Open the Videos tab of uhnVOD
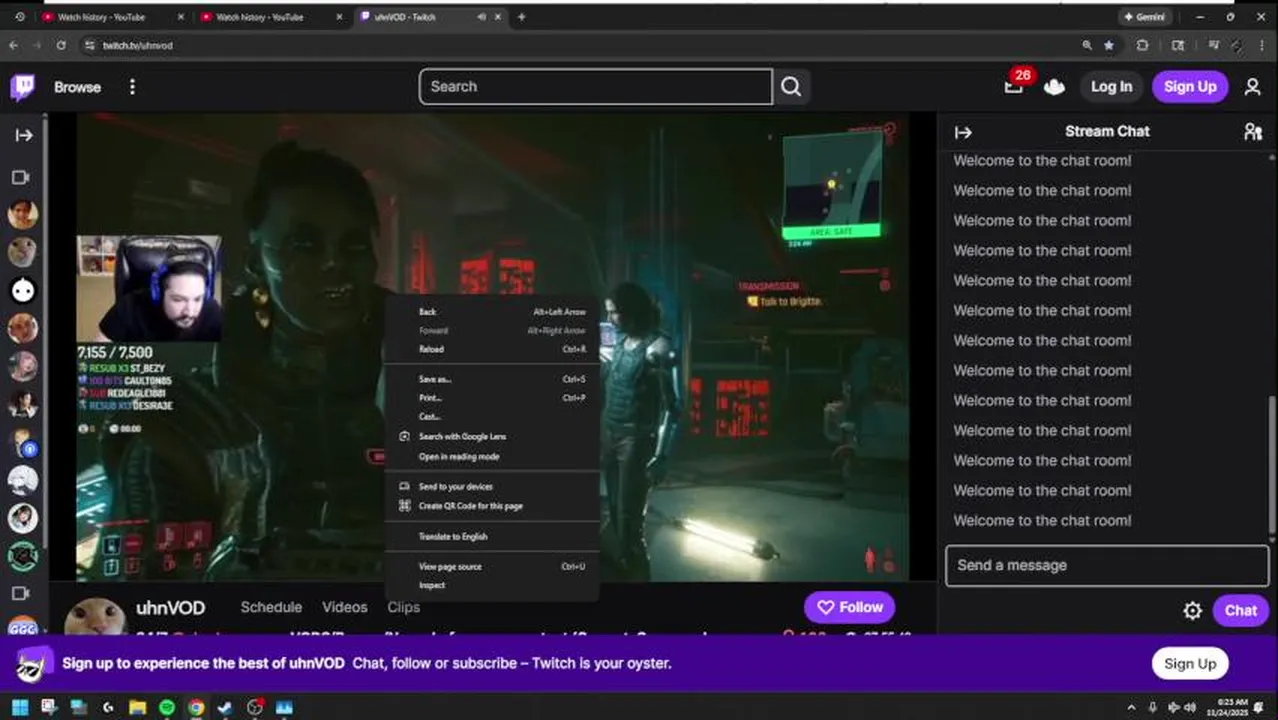 344,607
